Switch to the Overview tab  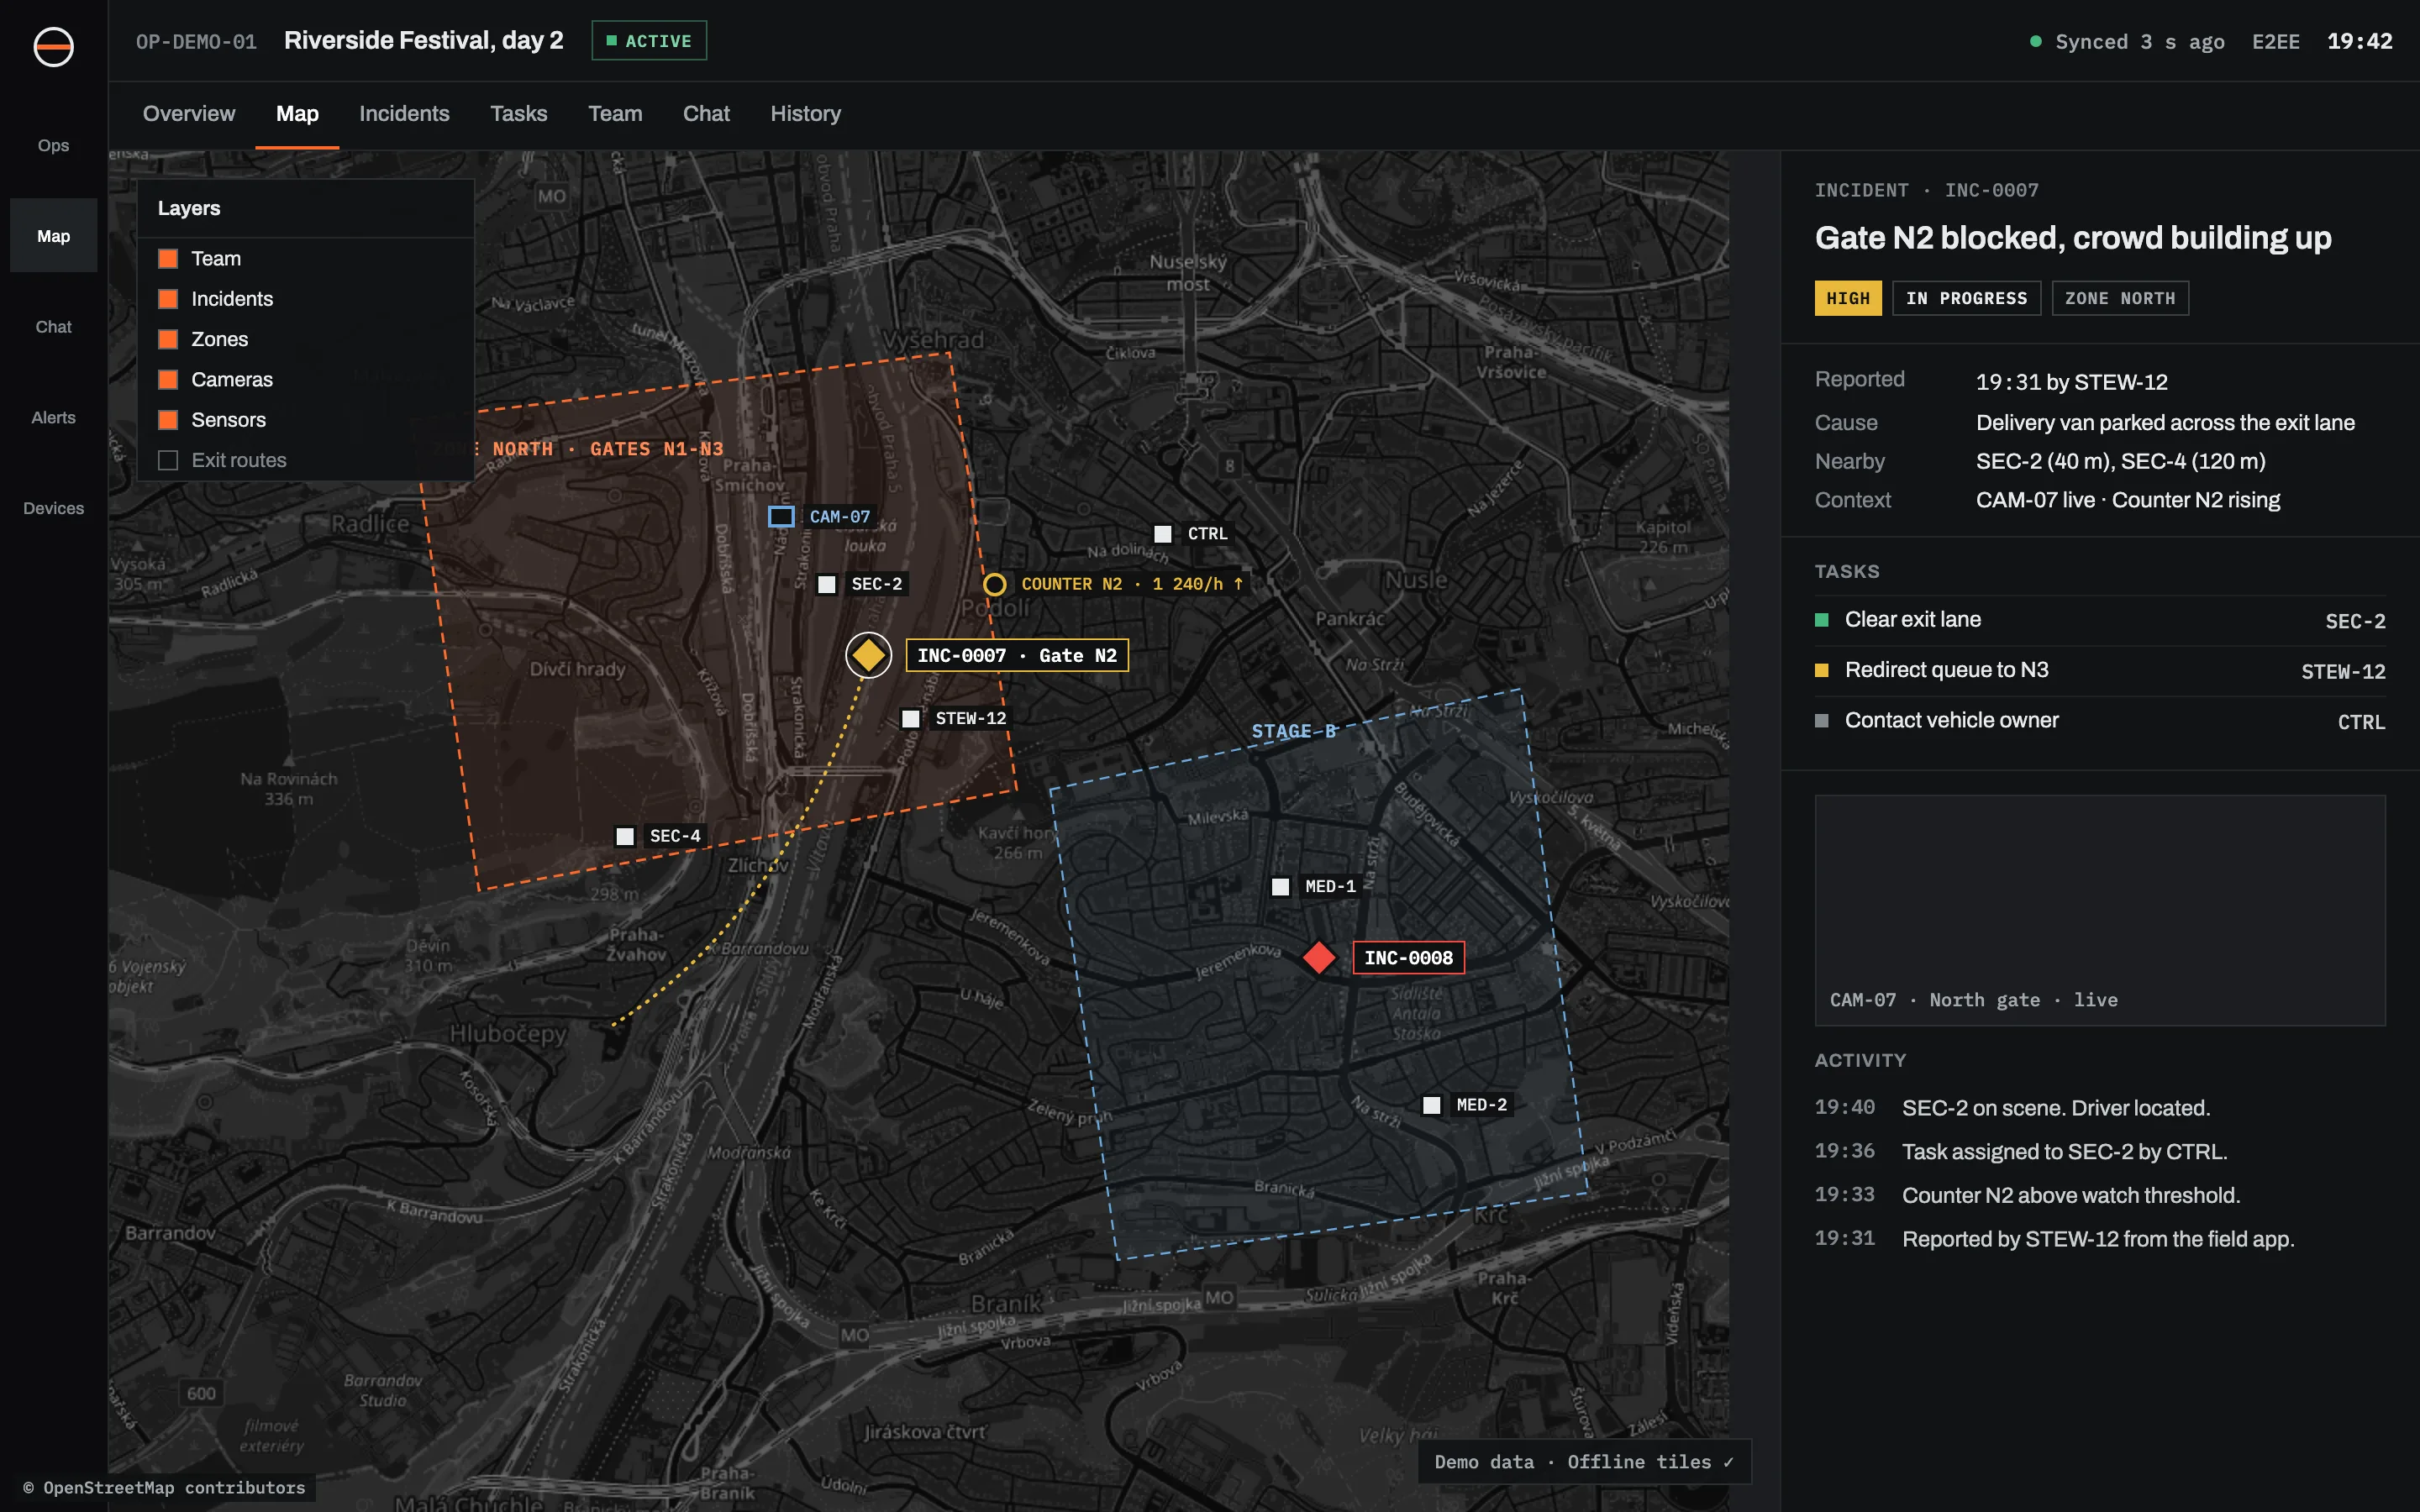tap(189, 114)
